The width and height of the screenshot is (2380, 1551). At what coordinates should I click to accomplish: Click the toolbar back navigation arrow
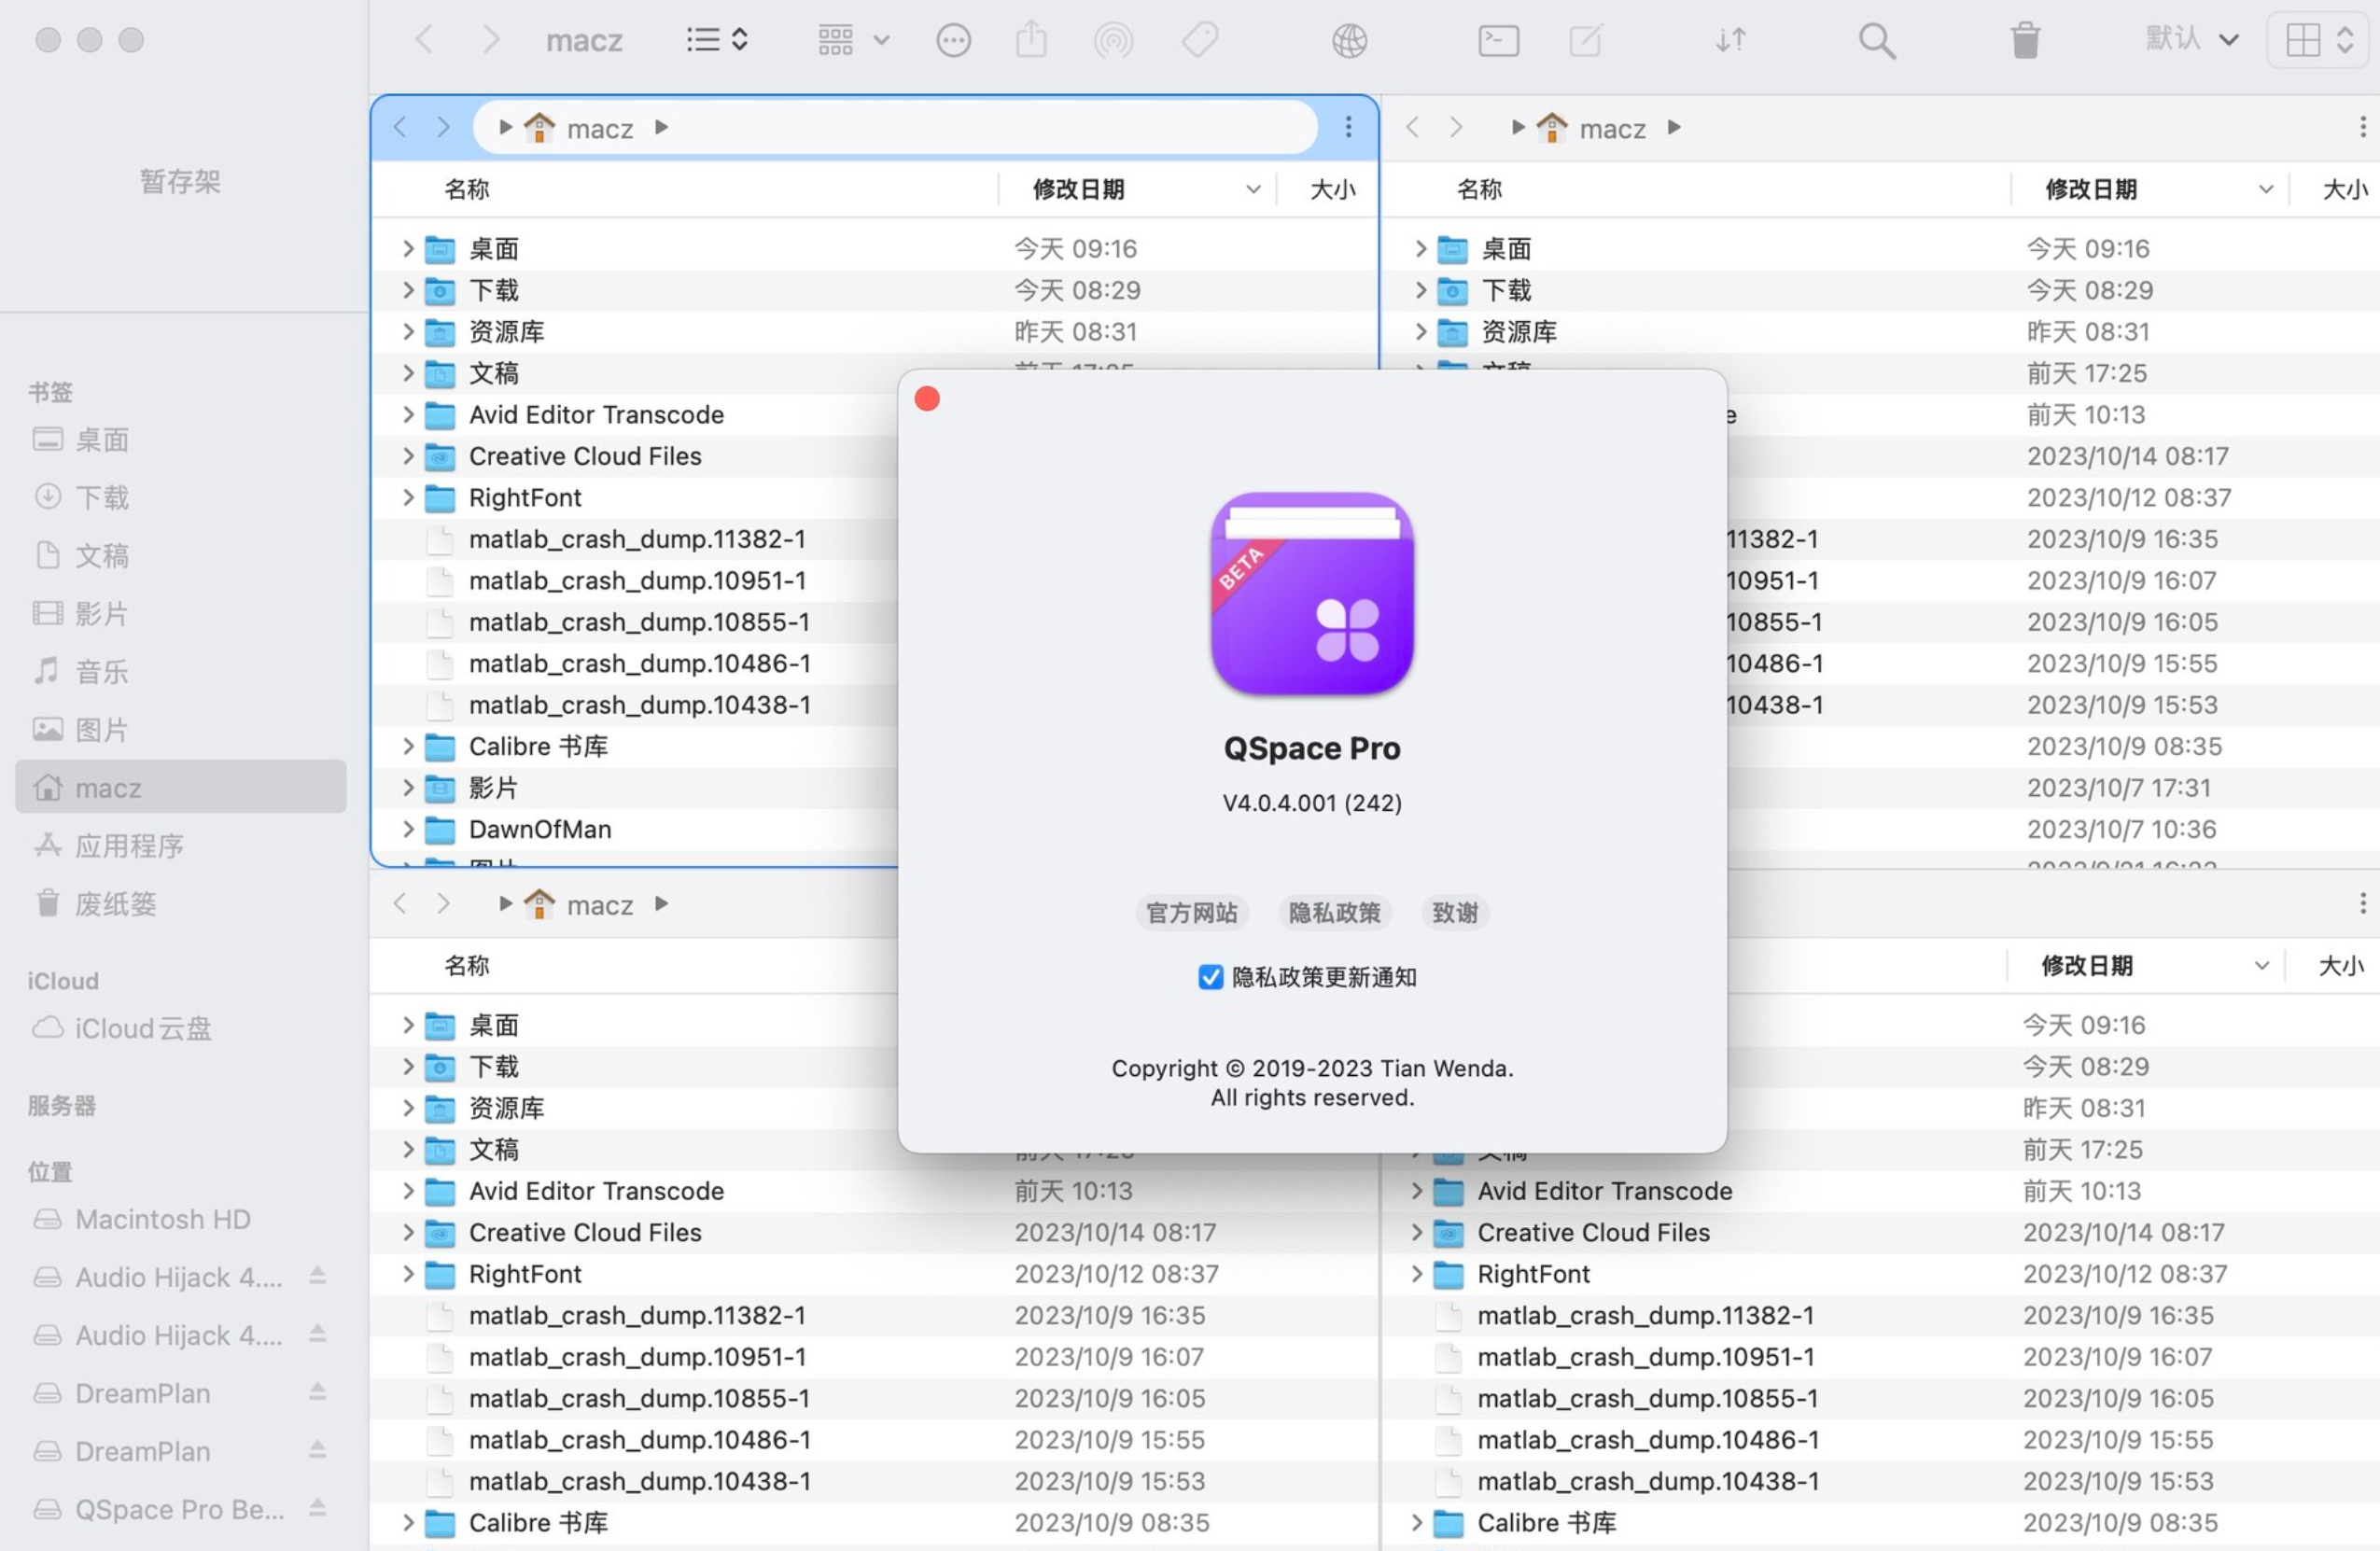(424, 40)
